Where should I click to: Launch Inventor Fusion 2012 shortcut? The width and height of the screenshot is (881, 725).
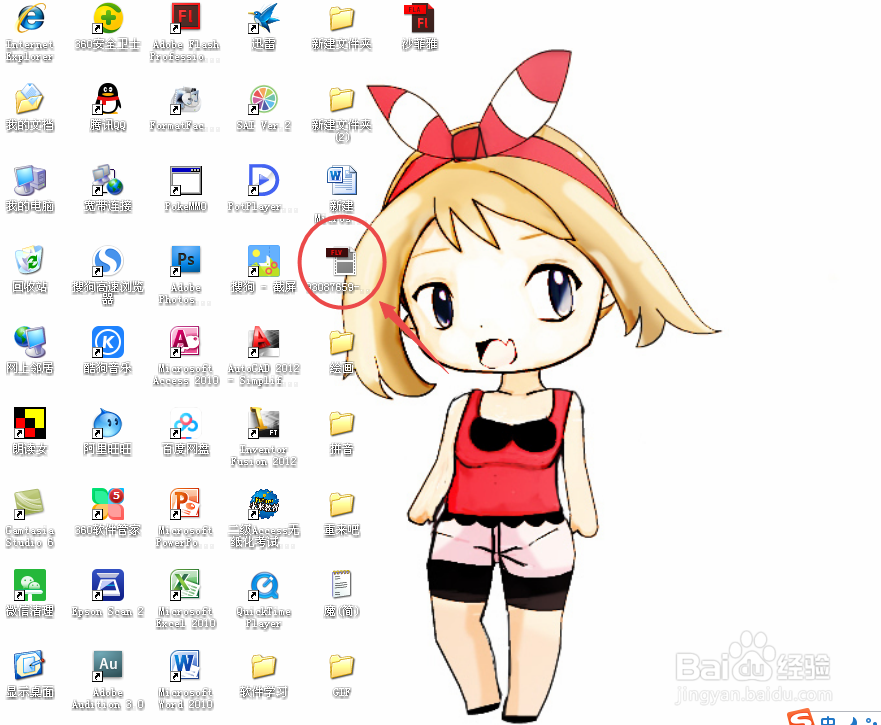[x=264, y=423]
